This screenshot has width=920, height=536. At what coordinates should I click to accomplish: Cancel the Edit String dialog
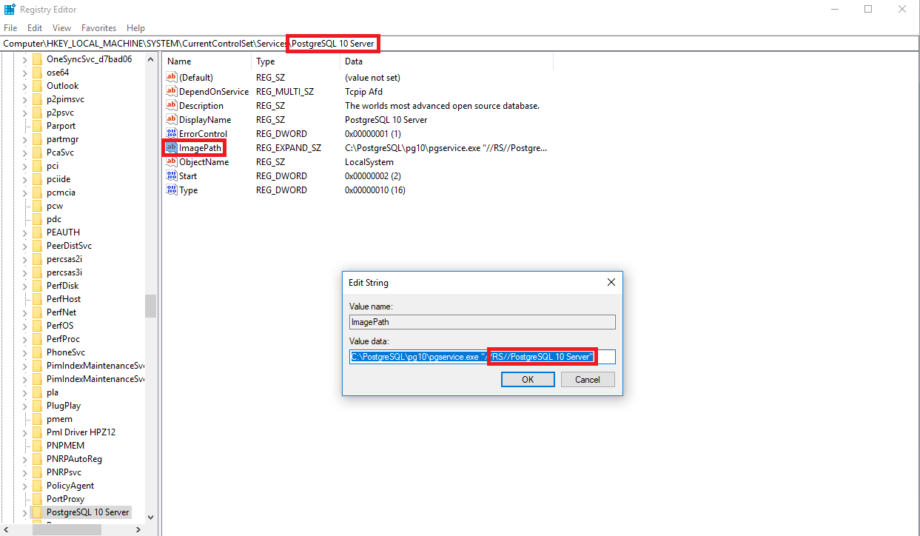tap(587, 379)
